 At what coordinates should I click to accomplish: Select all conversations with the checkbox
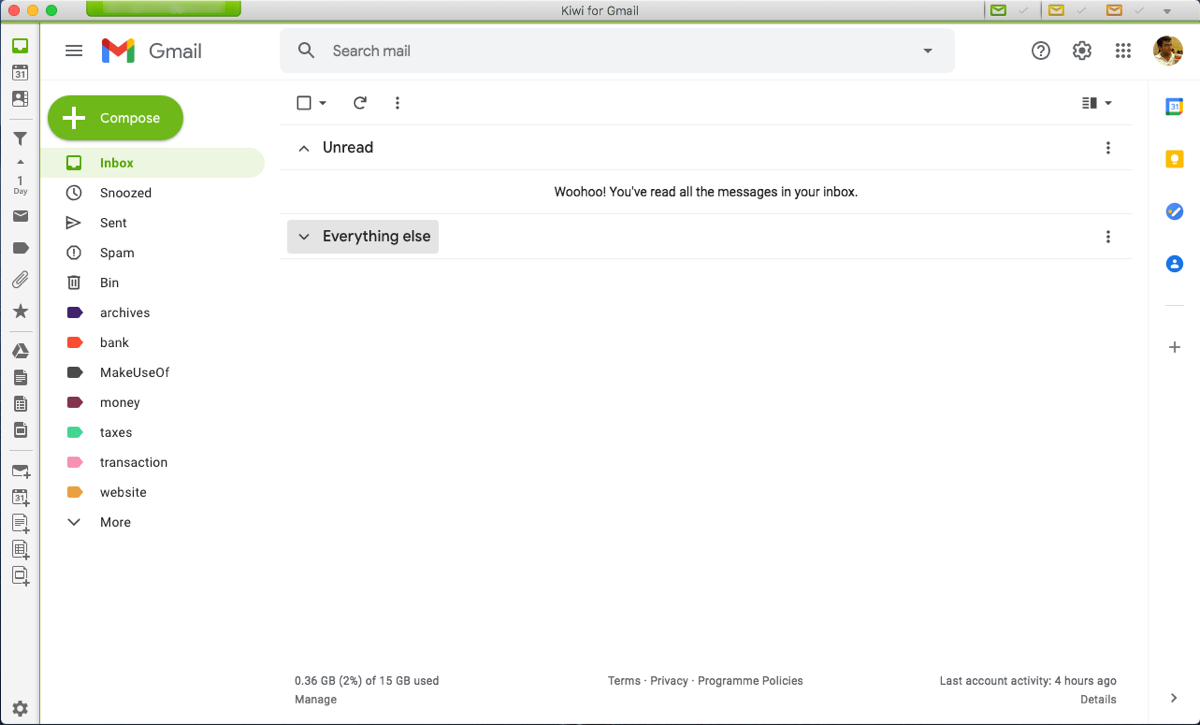point(303,102)
